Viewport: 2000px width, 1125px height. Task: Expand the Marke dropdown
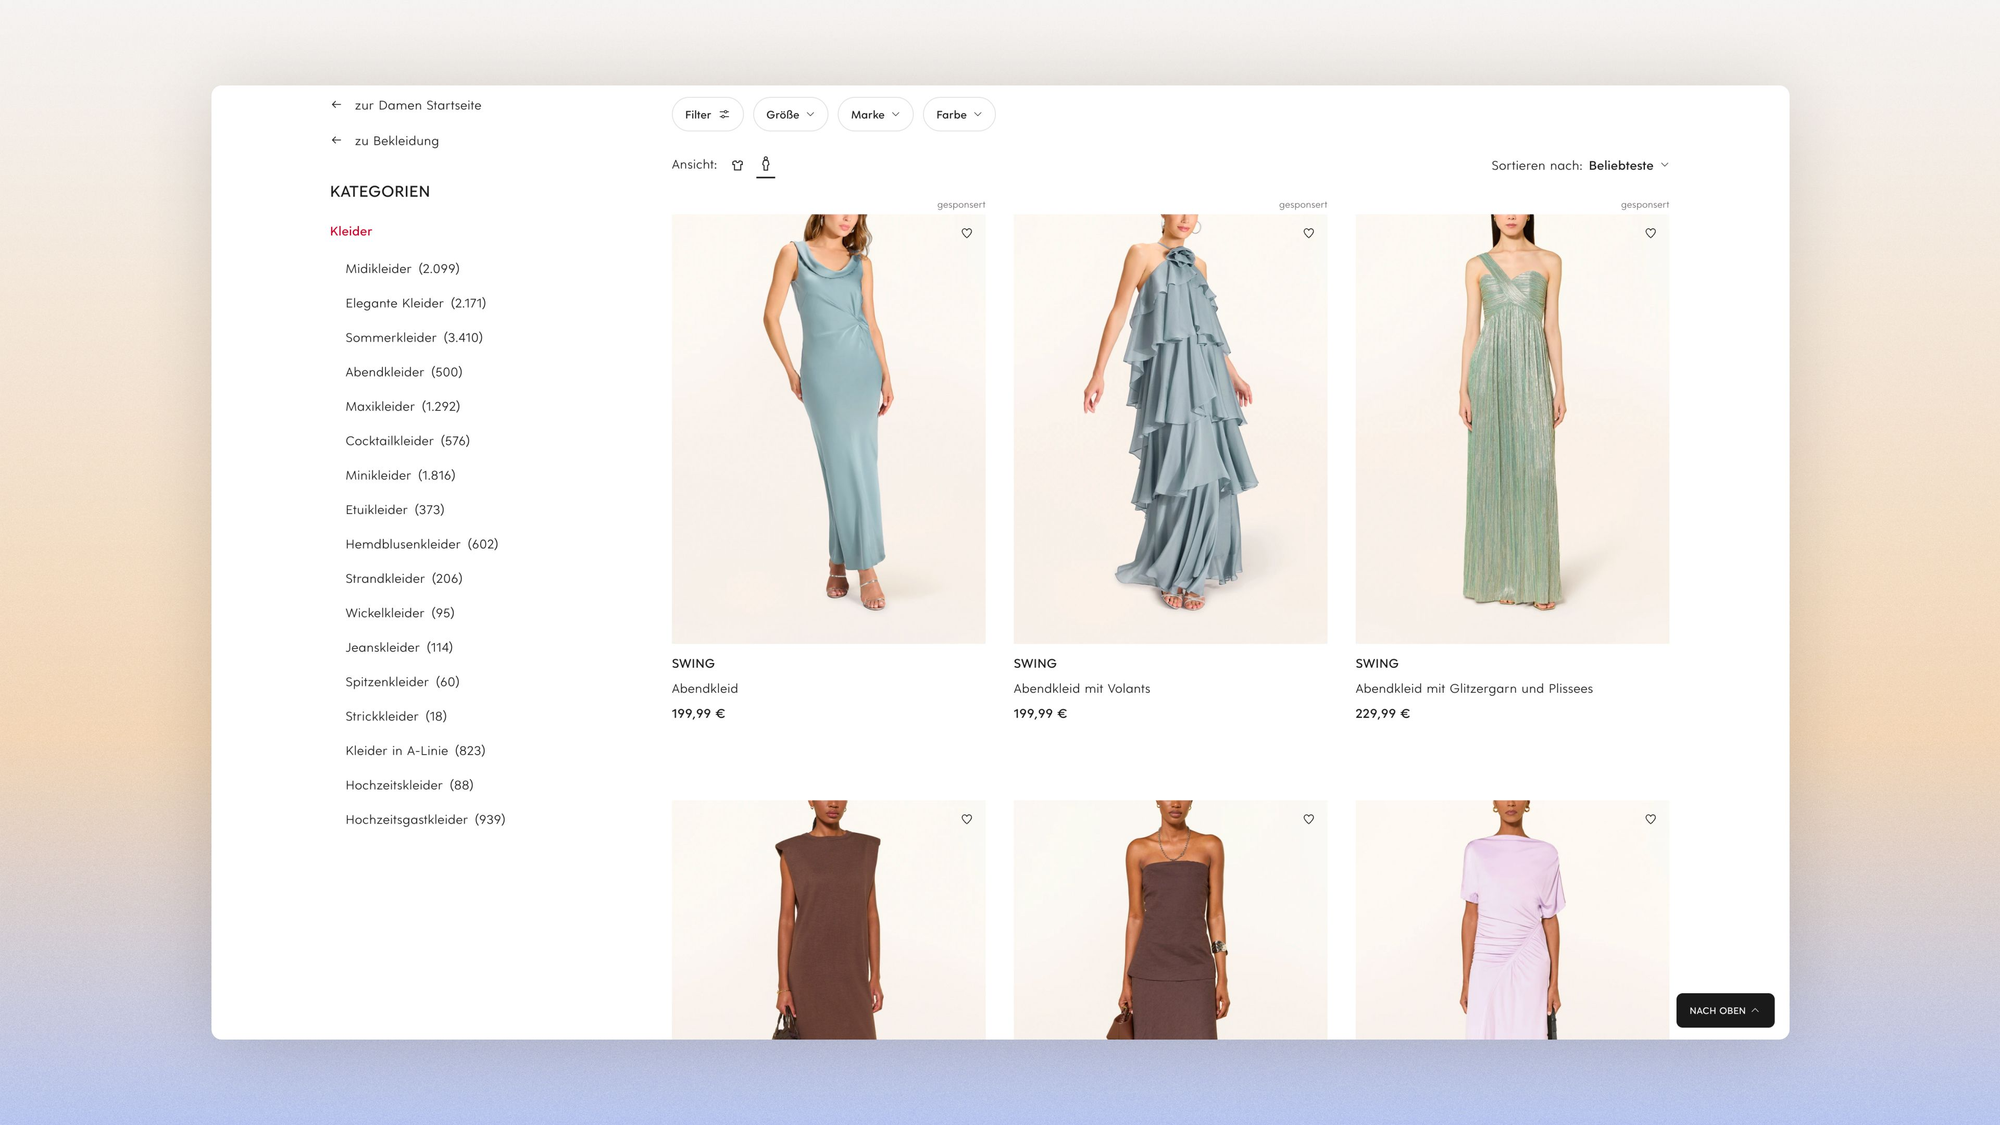click(x=875, y=115)
